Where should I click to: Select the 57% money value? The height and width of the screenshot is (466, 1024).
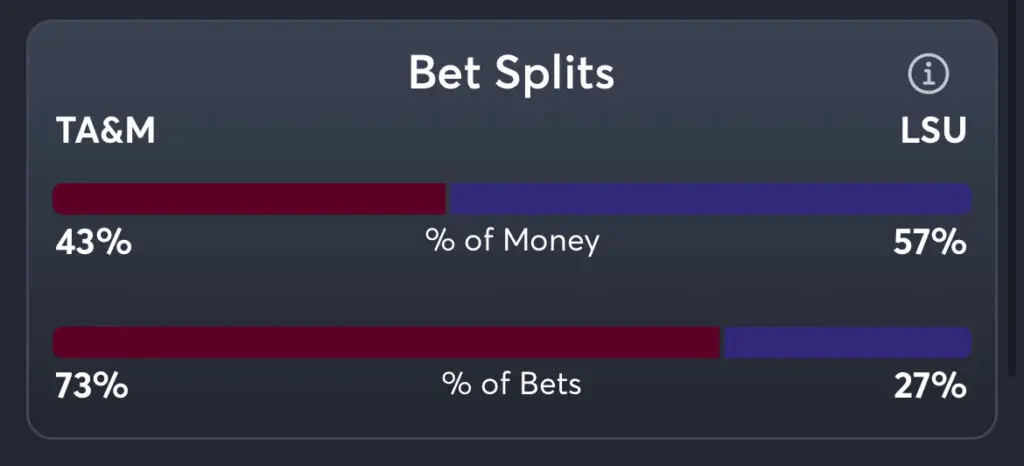click(930, 243)
